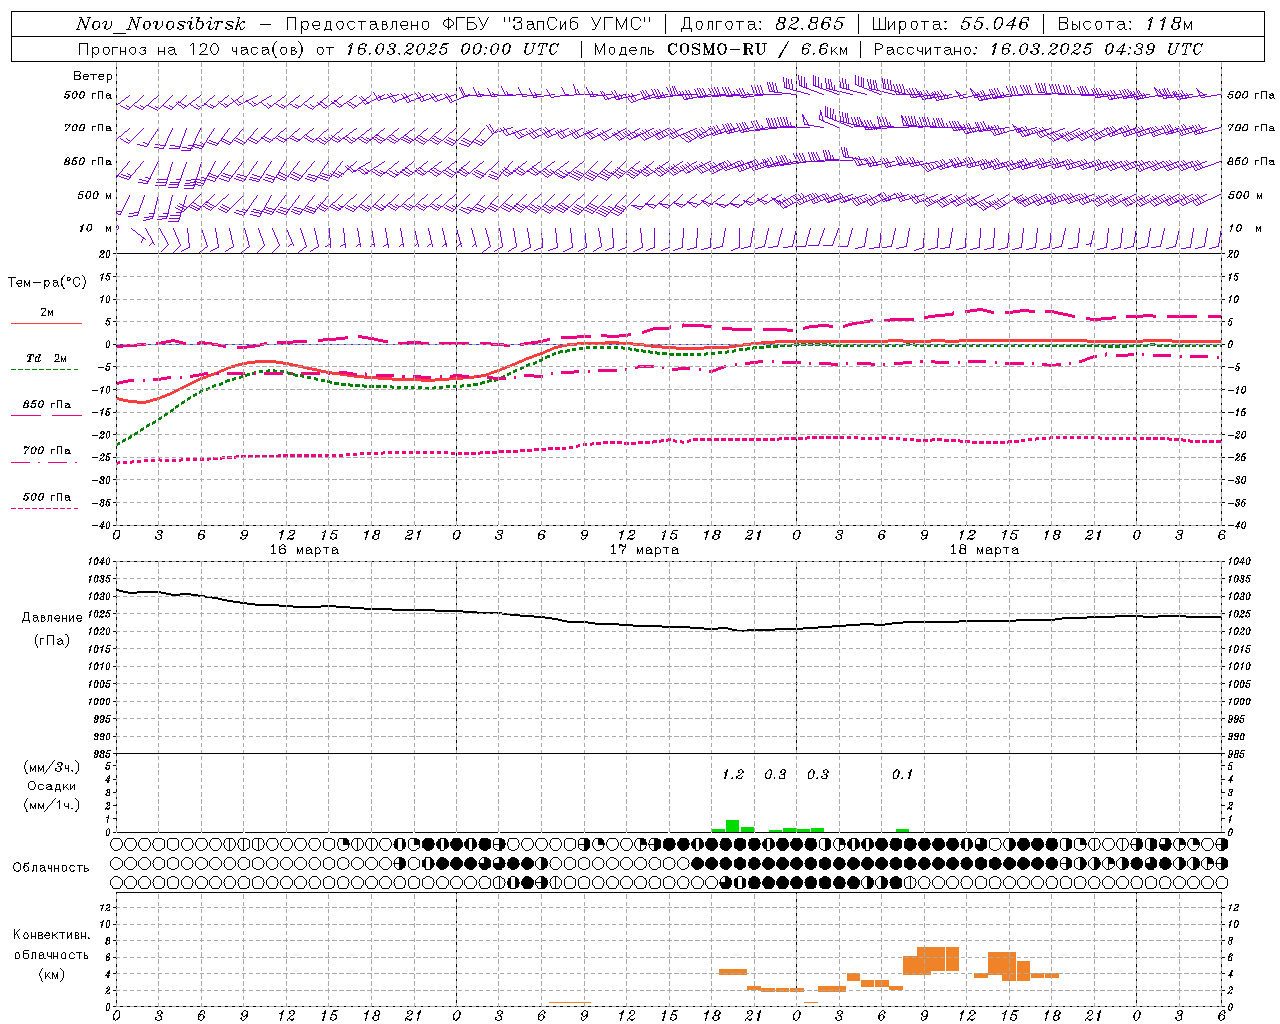1280x1024 pixels.
Task: Select the 'Конвективн.' convective cloud label
Action: 52,935
